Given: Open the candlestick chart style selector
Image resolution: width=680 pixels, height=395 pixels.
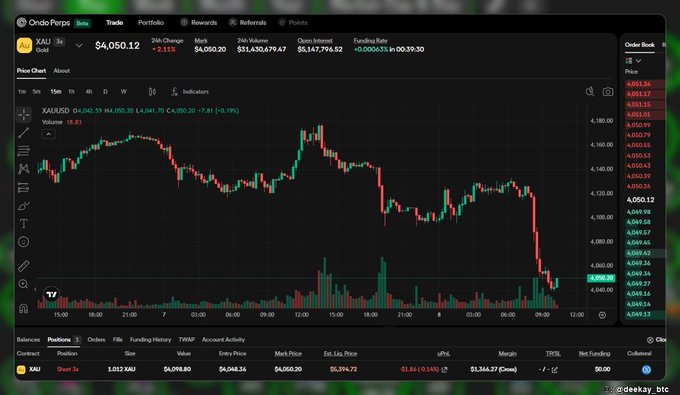Looking at the screenshot, I should (152, 91).
